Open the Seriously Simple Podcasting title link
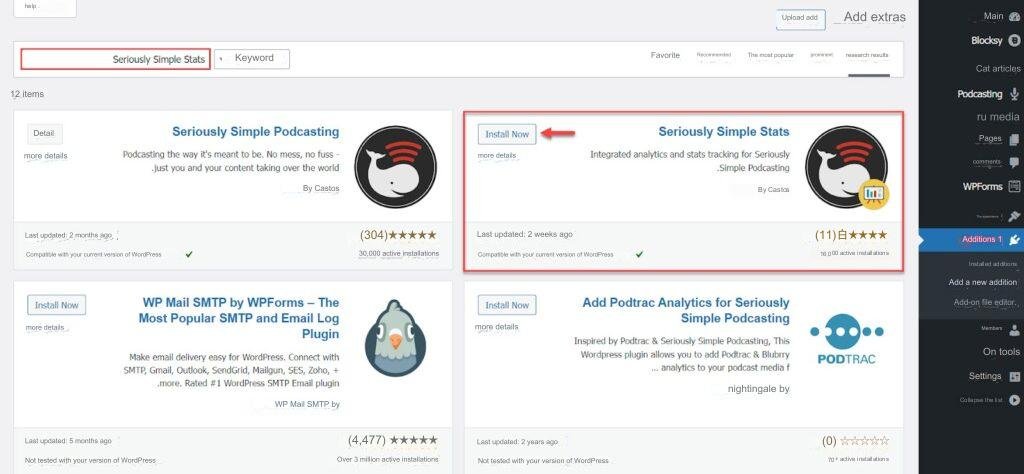The image size is (1024, 474). (255, 132)
